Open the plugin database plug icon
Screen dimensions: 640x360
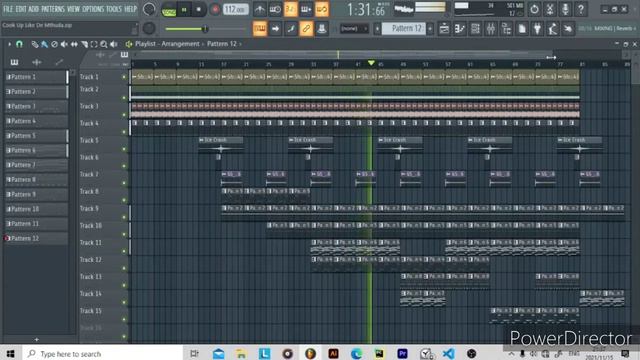point(537,29)
